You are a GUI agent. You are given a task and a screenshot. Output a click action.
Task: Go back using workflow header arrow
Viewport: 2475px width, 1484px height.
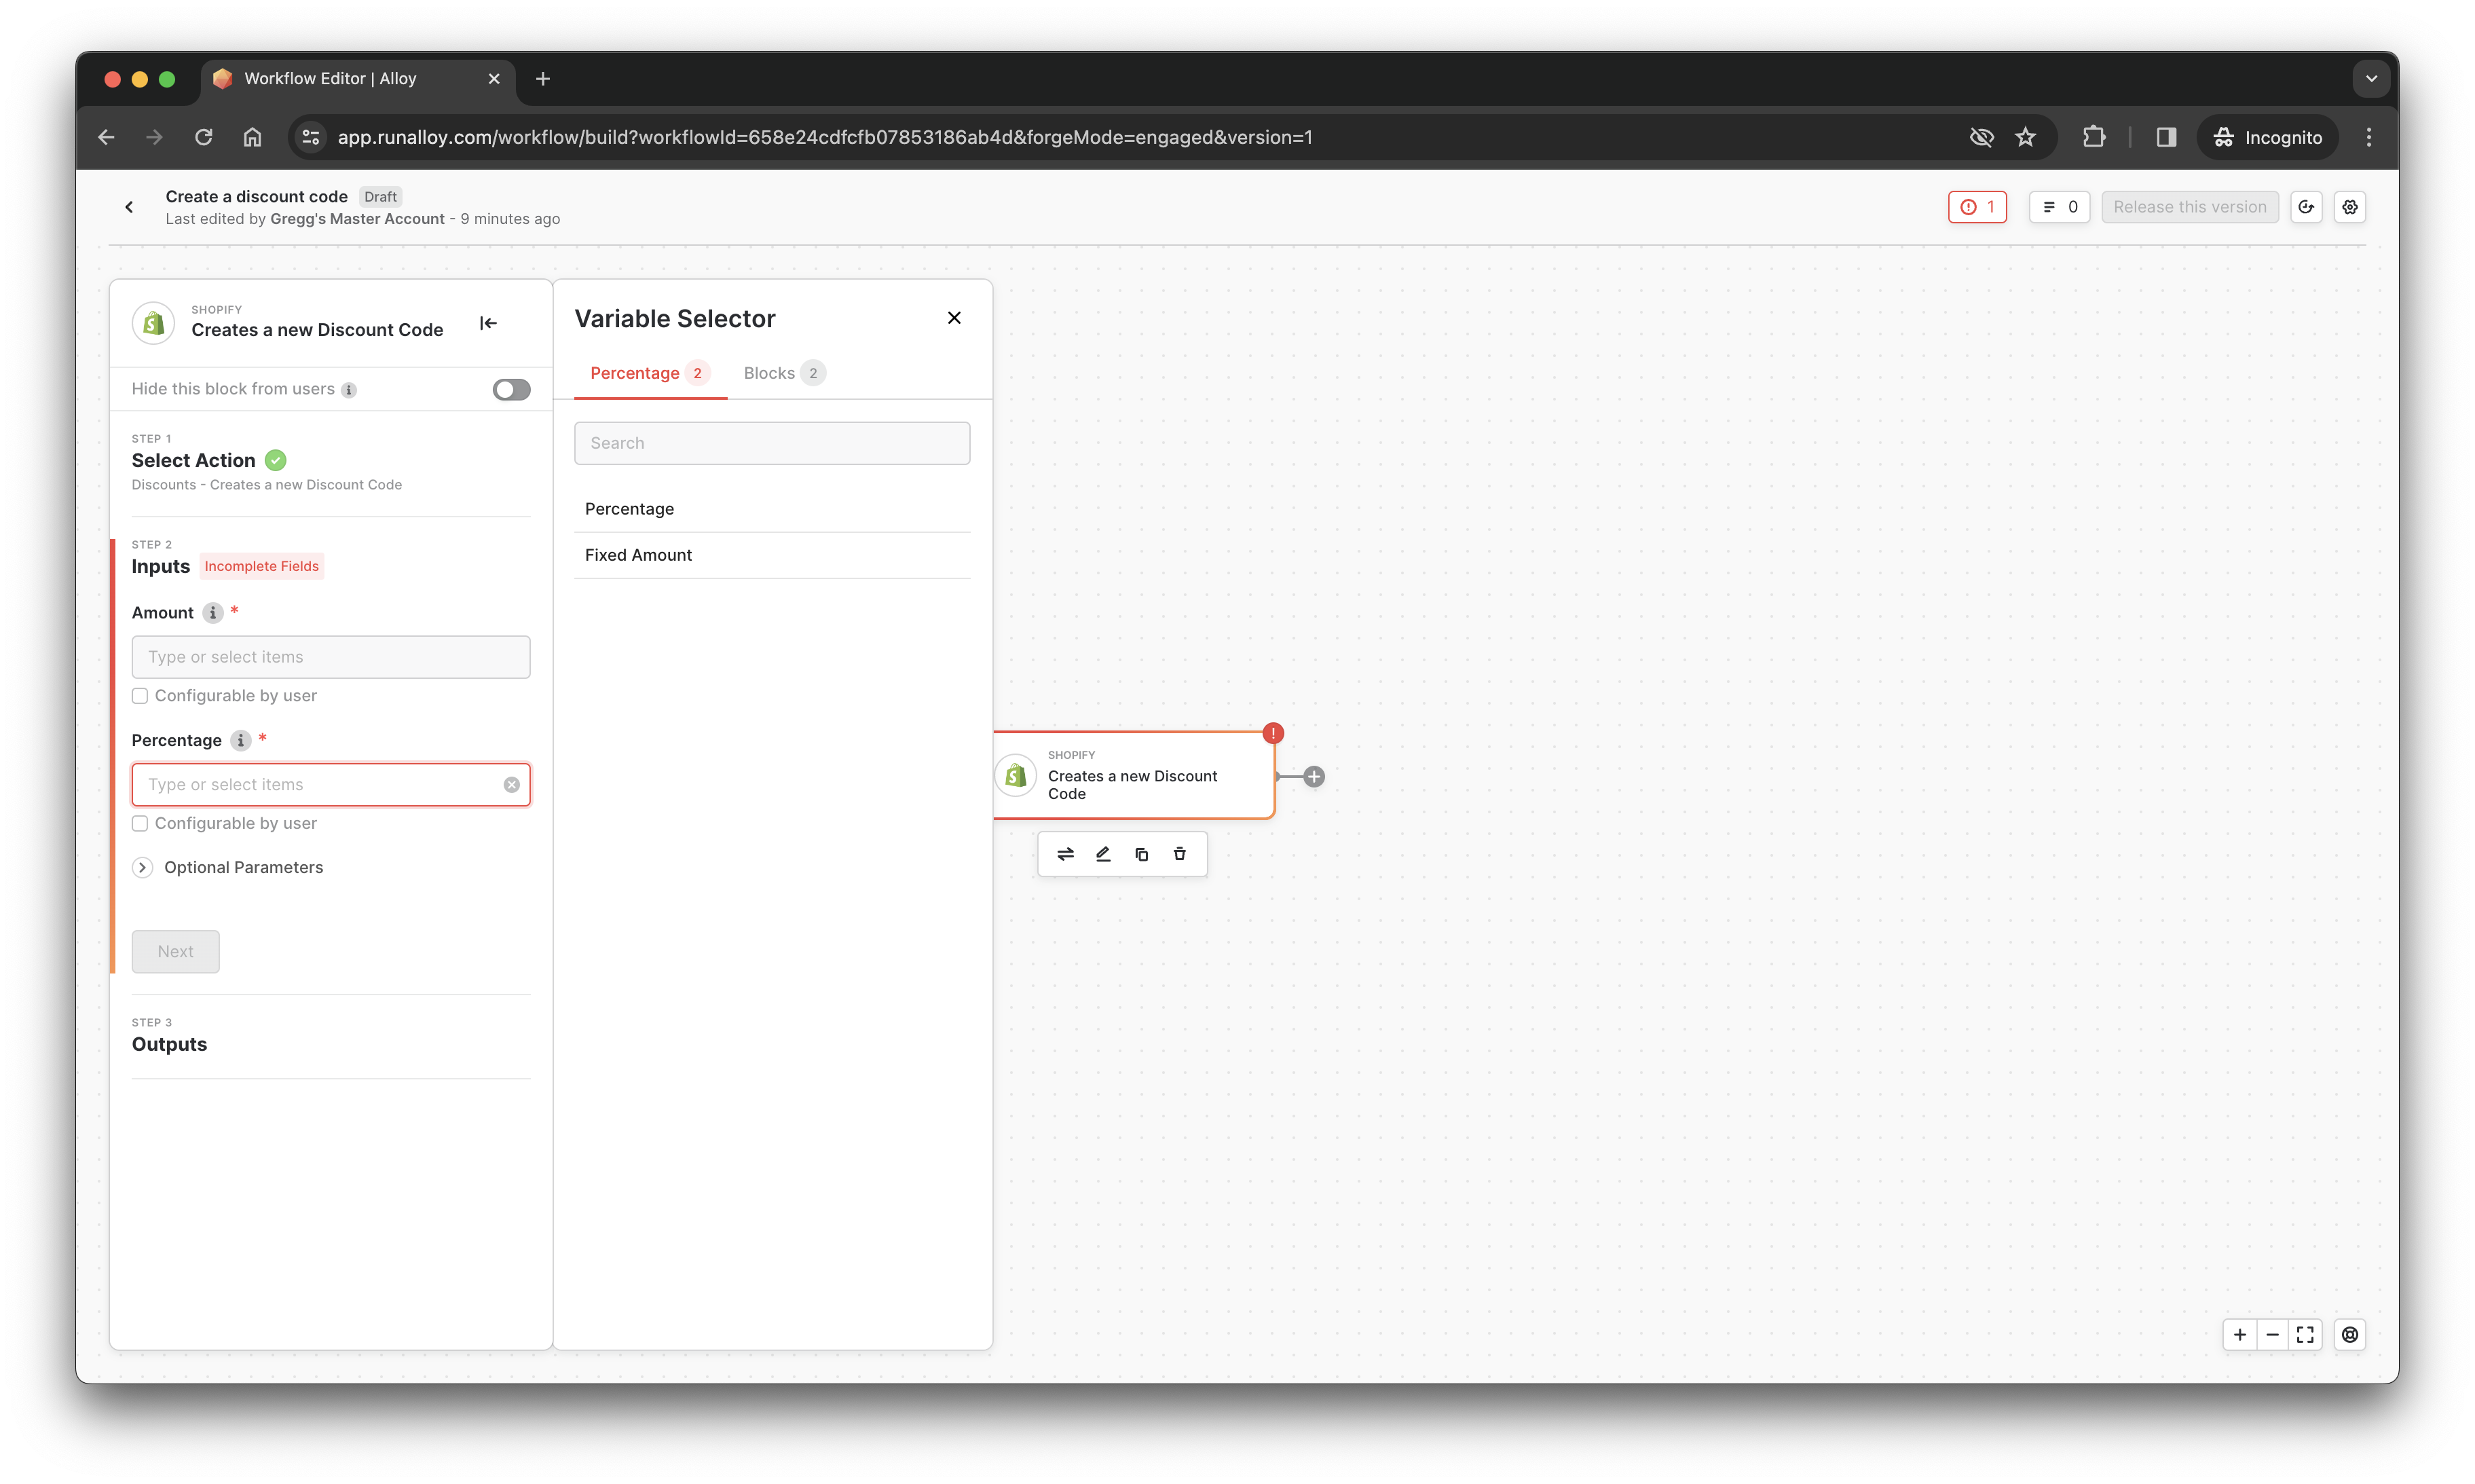click(x=129, y=207)
